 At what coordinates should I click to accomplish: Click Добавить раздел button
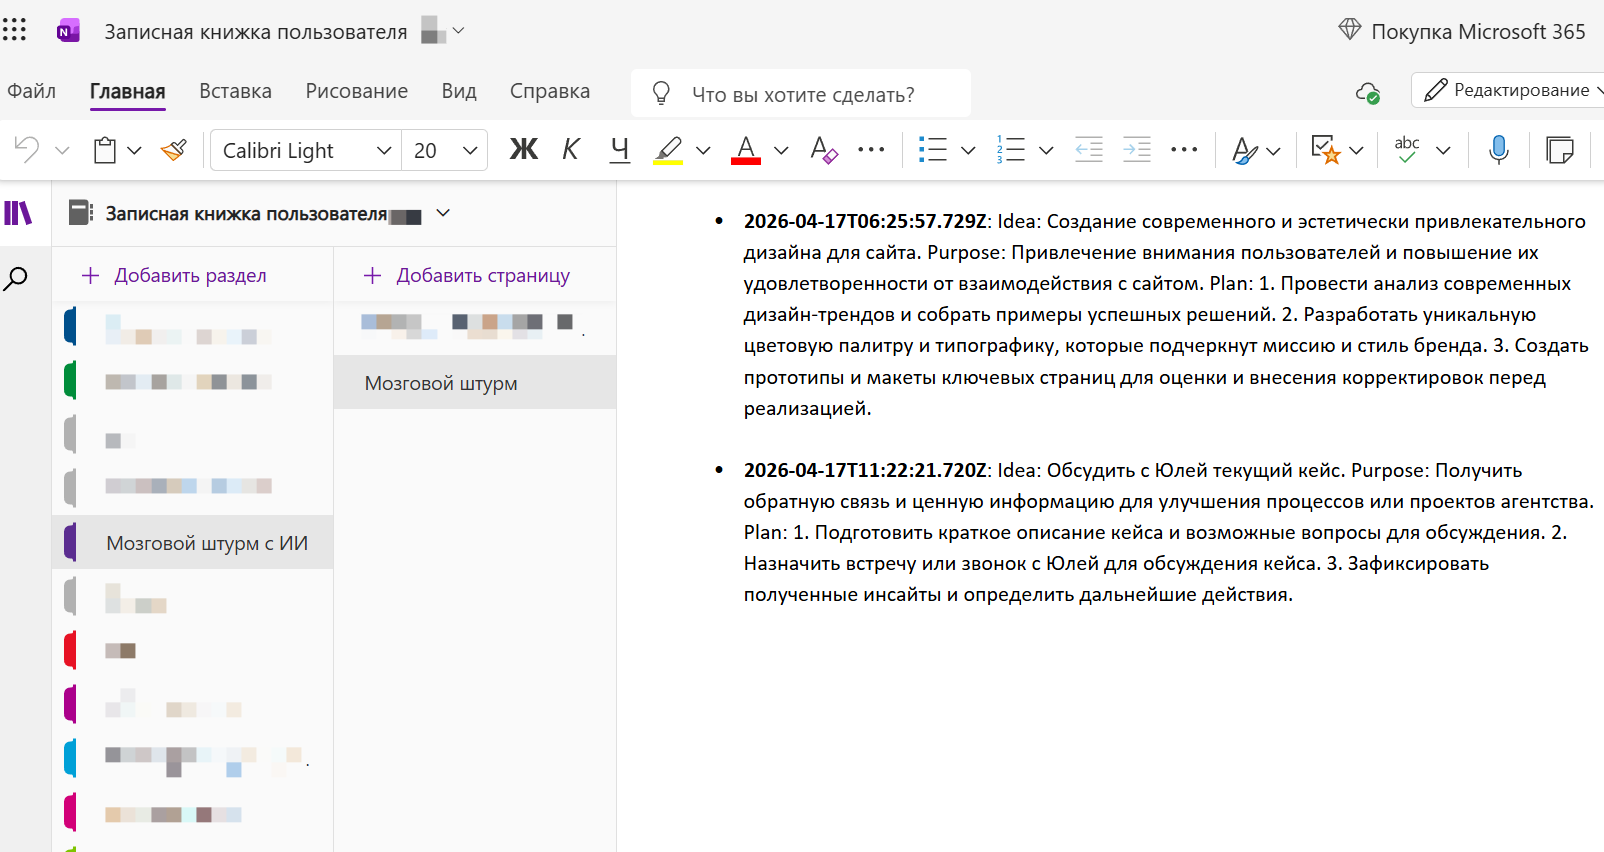[174, 275]
